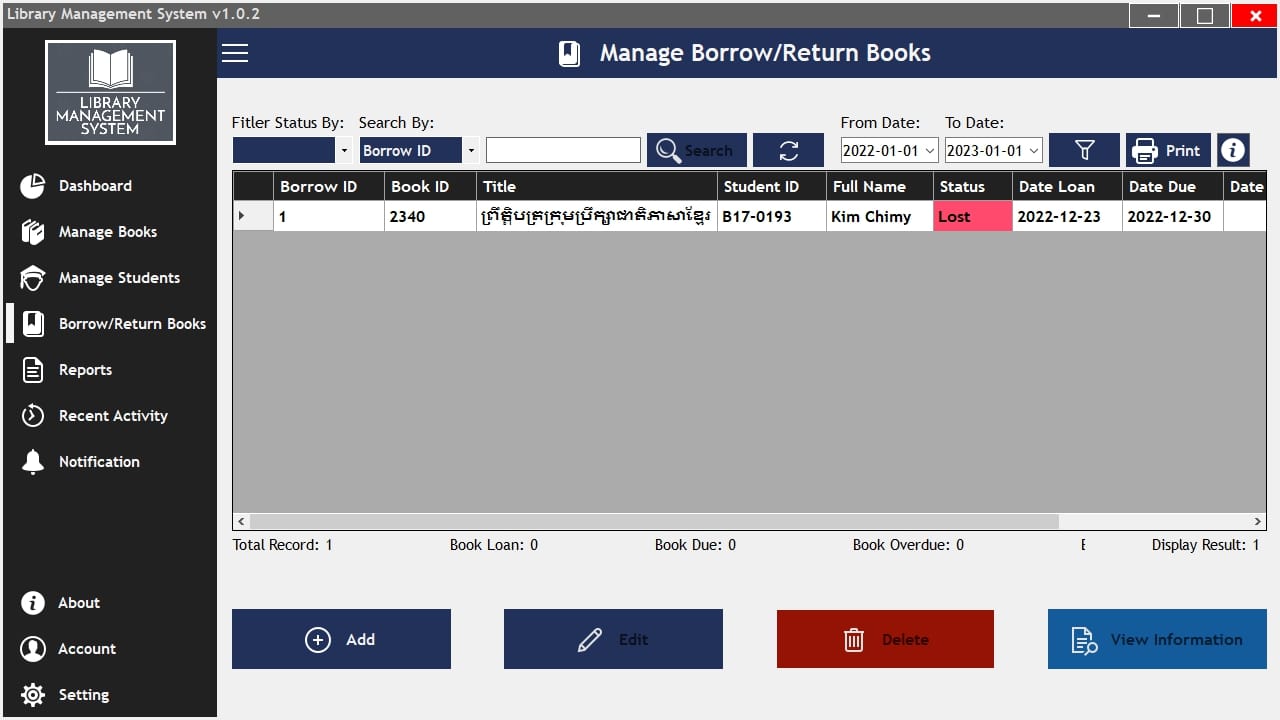The width and height of the screenshot is (1280, 720).
Task: Click the red Lost status cell
Action: [x=973, y=216]
